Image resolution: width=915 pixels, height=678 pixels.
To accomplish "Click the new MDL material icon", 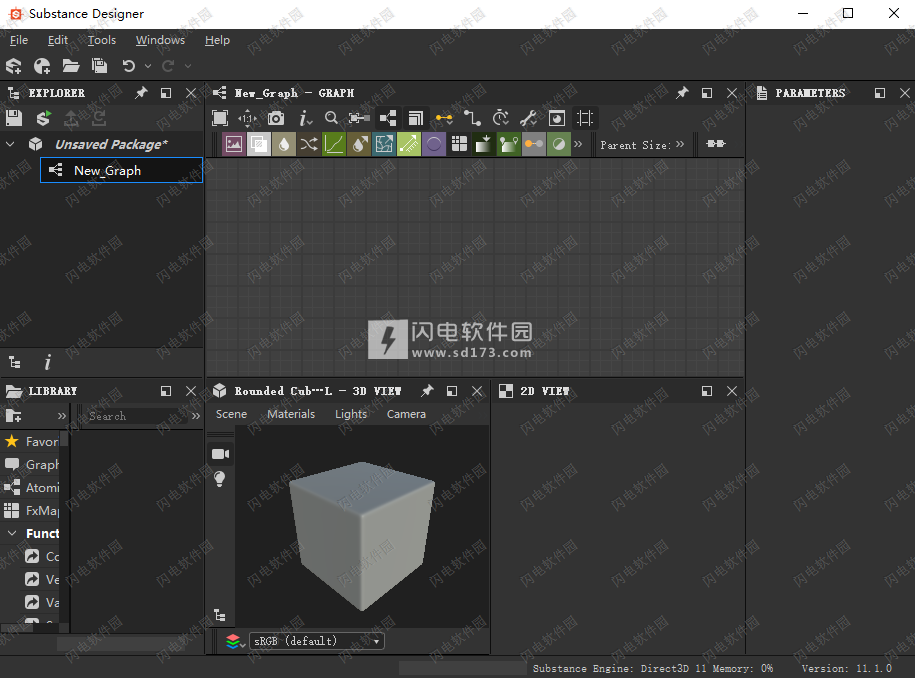I will (x=42, y=66).
